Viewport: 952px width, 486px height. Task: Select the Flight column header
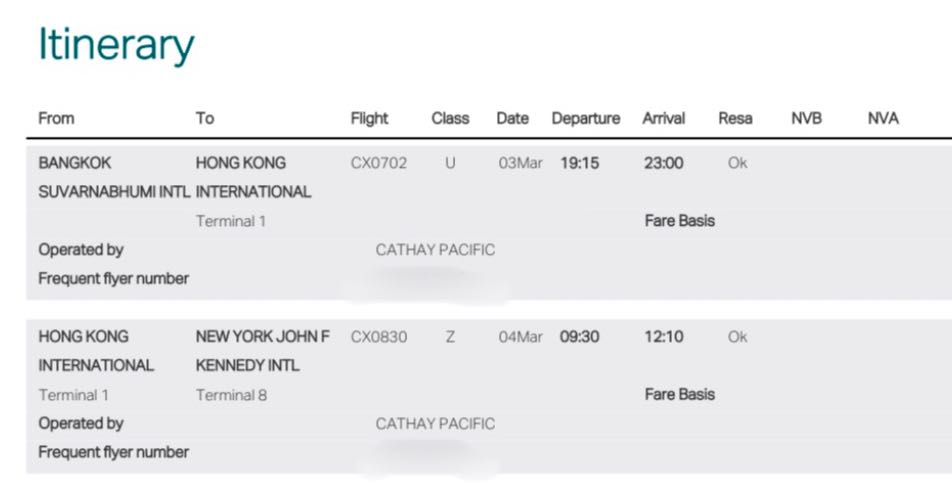(x=369, y=118)
